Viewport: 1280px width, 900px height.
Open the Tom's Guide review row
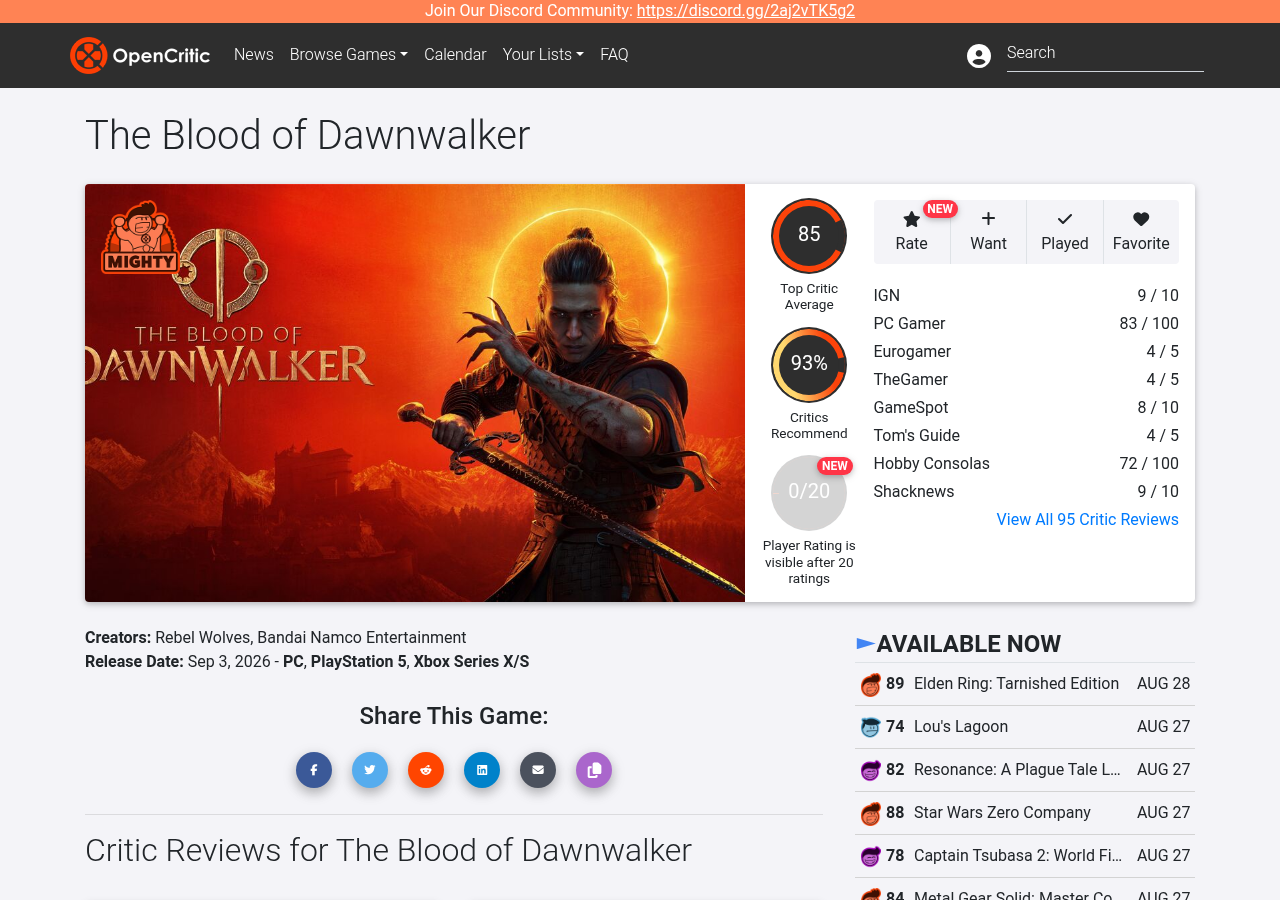pos(1026,436)
